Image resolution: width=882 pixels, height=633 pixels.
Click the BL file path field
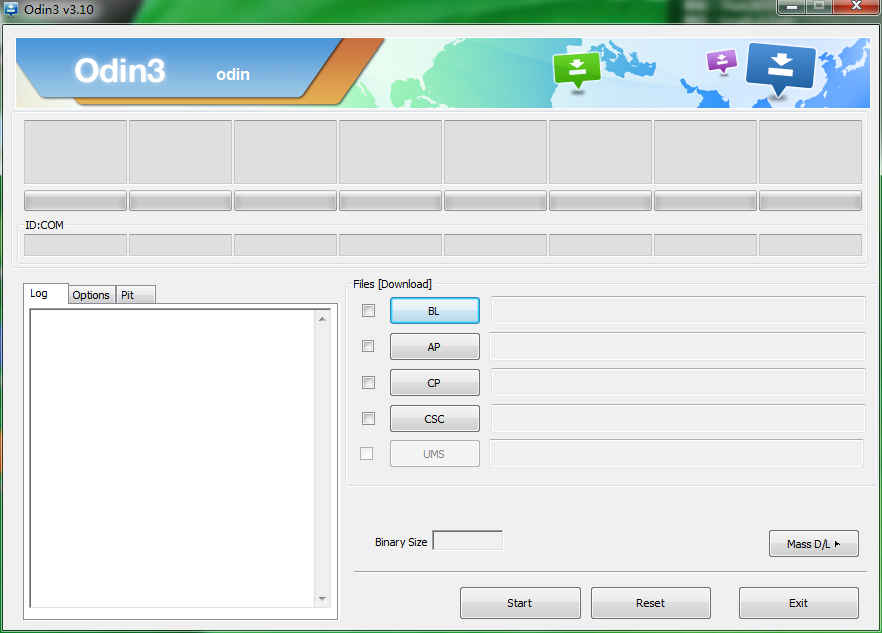[x=677, y=310]
